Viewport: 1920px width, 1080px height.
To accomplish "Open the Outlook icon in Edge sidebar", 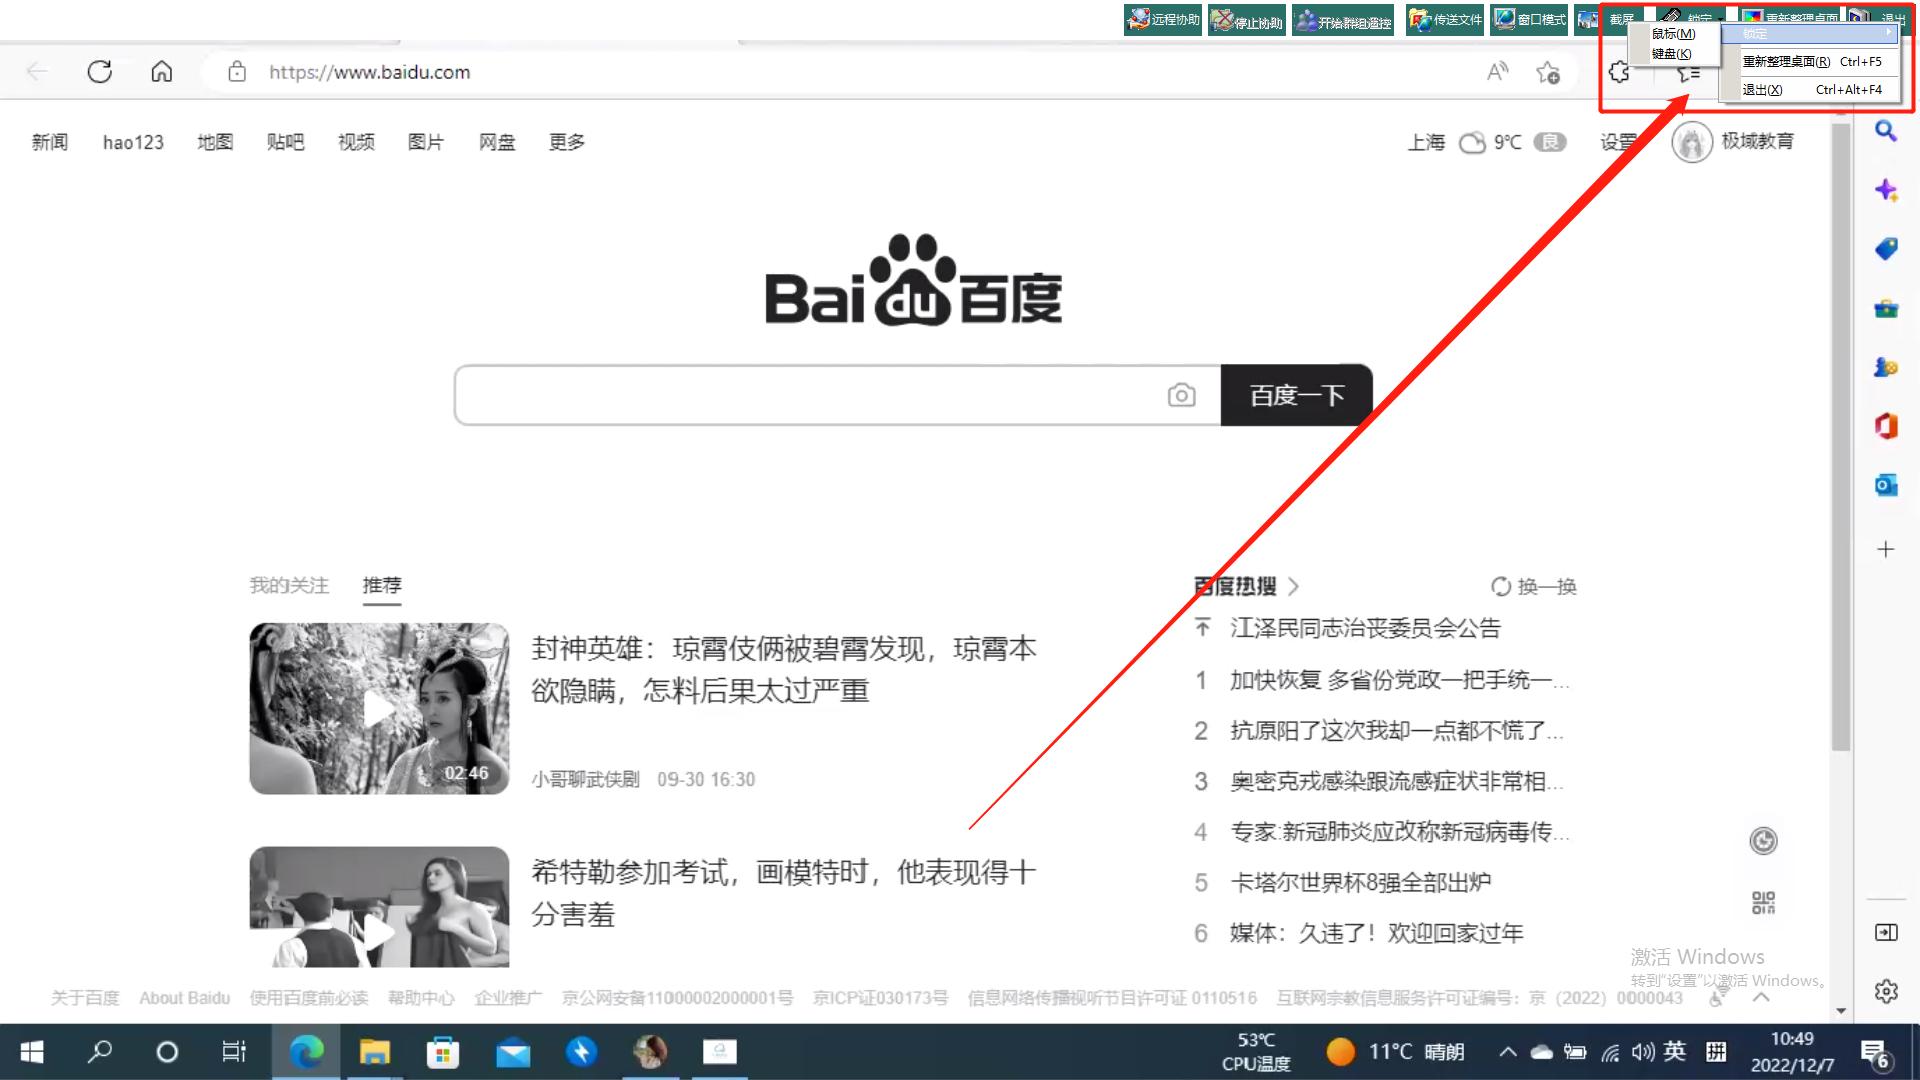I will pos(1886,485).
